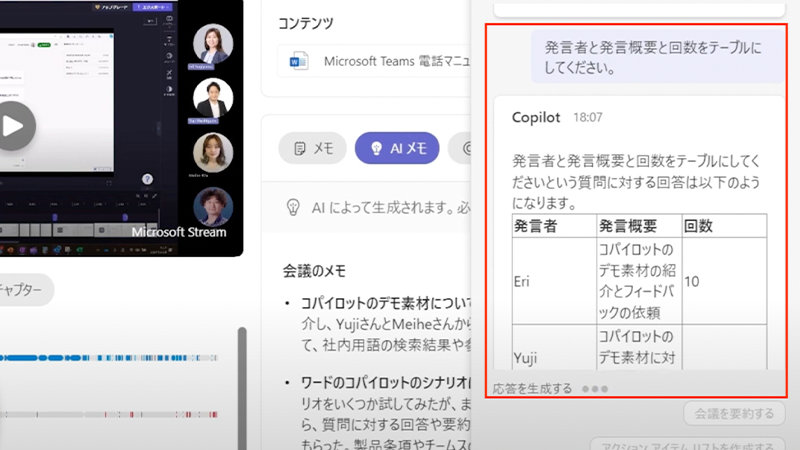Switch to the メモ tab
This screenshot has height=450, width=800.
[312, 149]
